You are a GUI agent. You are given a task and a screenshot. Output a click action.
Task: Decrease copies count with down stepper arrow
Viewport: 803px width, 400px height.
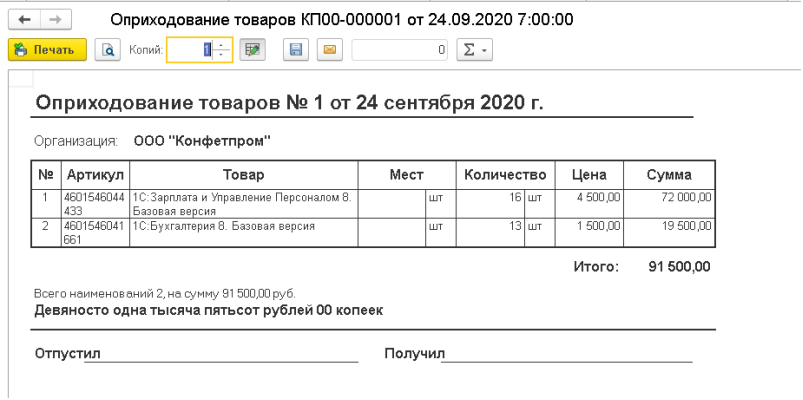point(221,55)
